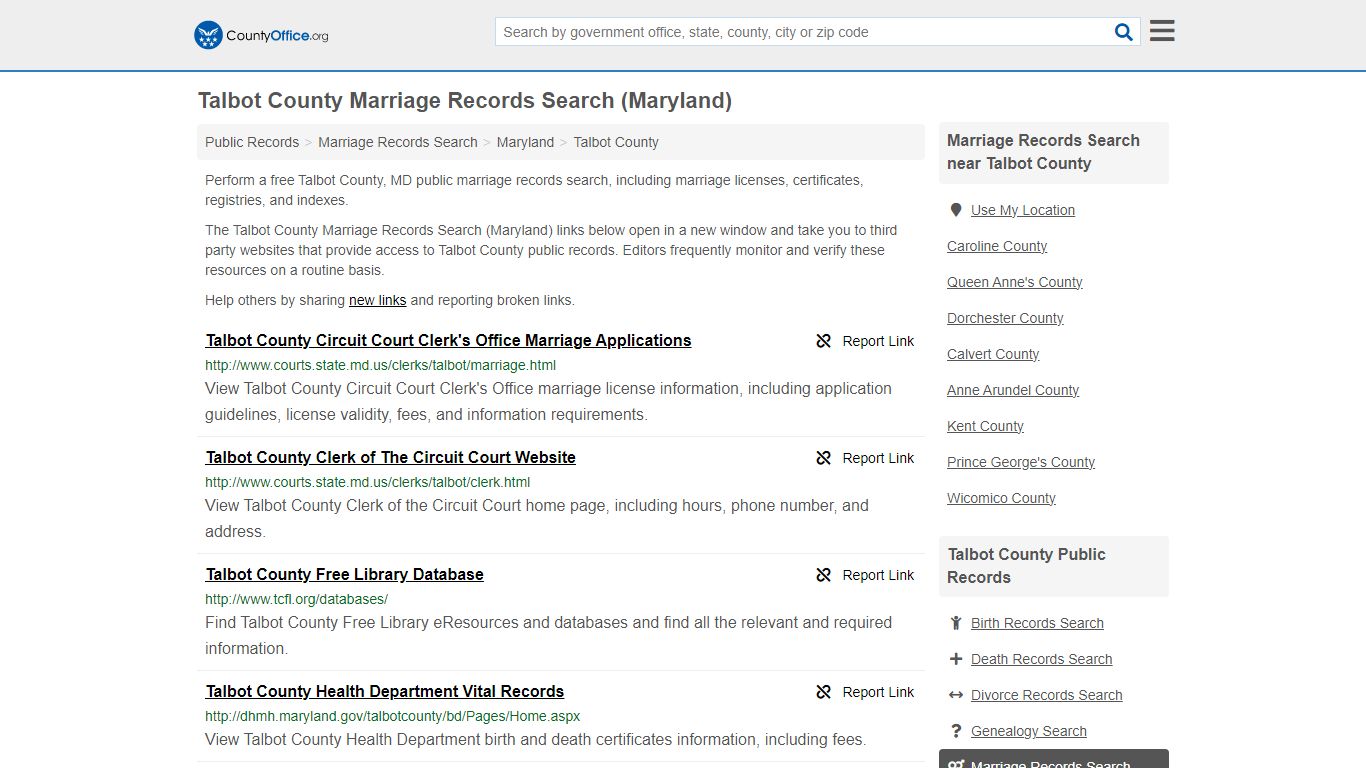Screen dimensions: 1366x768
Task: Click the magnifying glass search icon
Action: [1124, 32]
